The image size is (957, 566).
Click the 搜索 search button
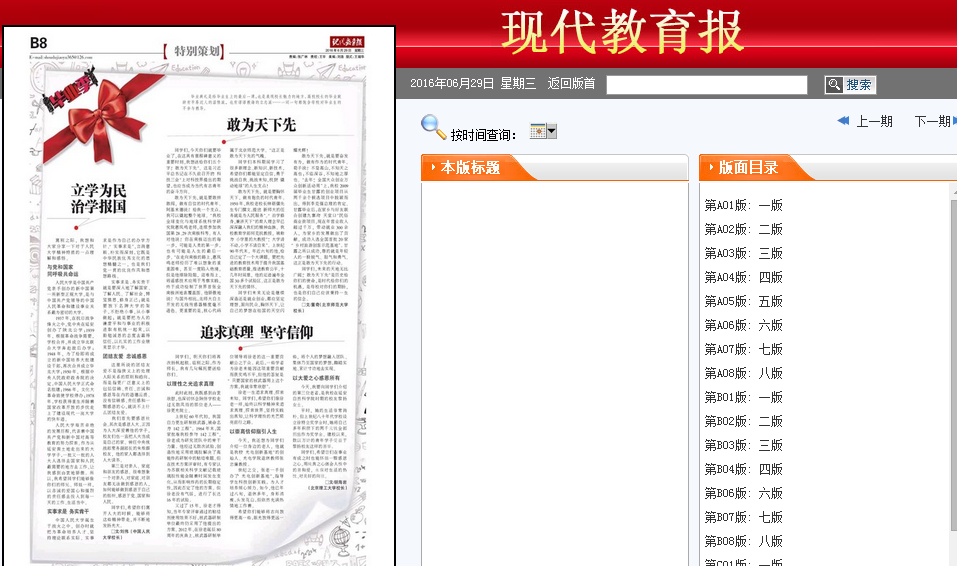(x=849, y=85)
